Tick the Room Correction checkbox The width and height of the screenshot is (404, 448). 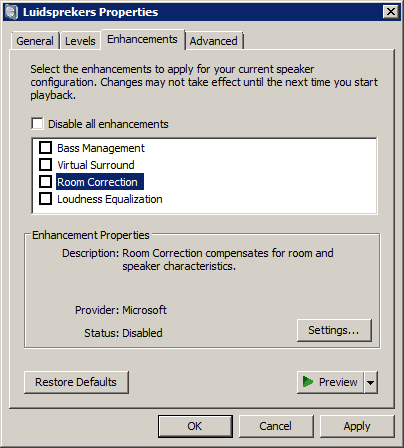(45, 182)
